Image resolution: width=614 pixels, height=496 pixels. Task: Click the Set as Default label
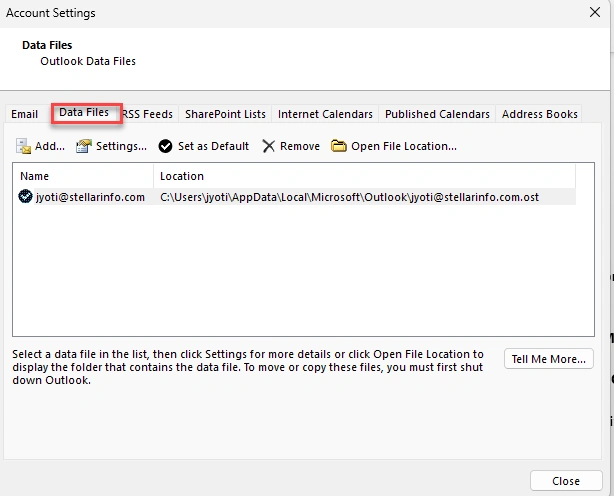[x=213, y=146]
